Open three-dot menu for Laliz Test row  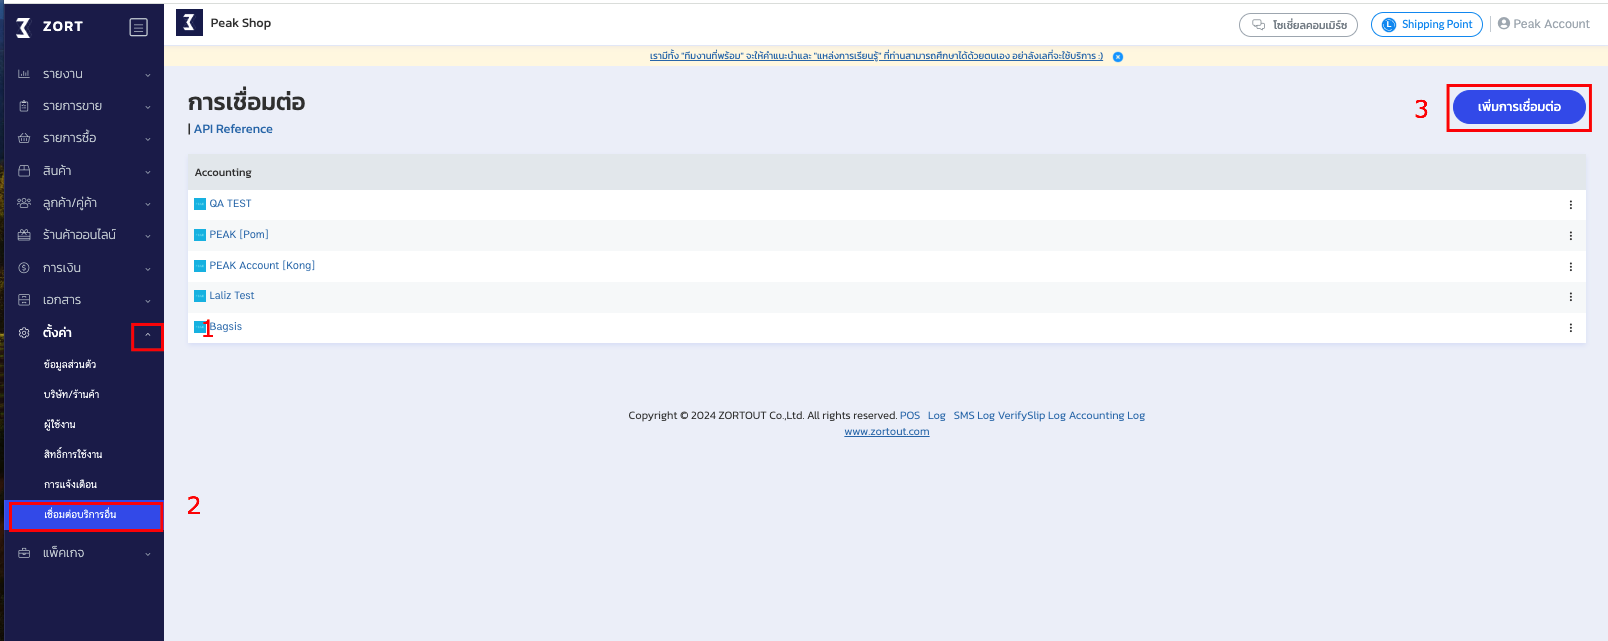[x=1570, y=297]
